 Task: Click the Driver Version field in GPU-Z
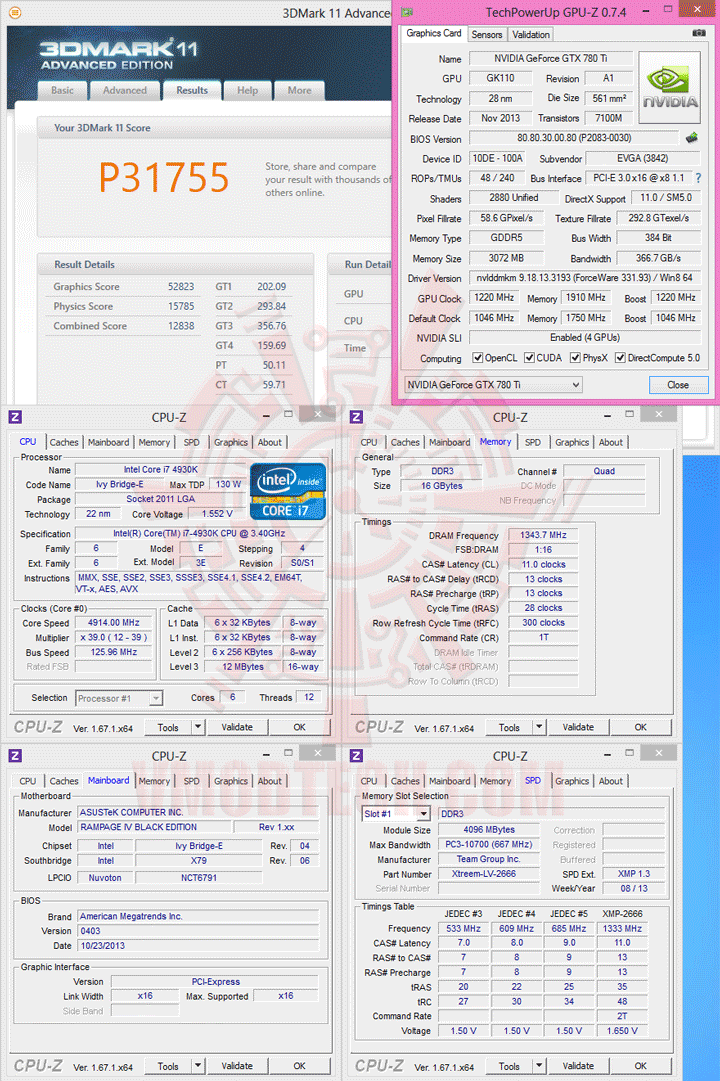point(585,278)
